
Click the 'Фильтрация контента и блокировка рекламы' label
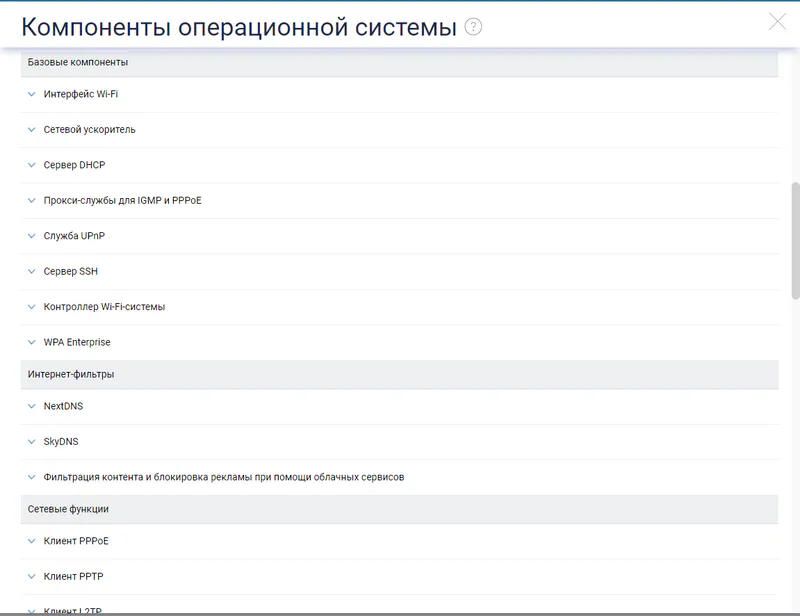pyautogui.click(x=224, y=477)
